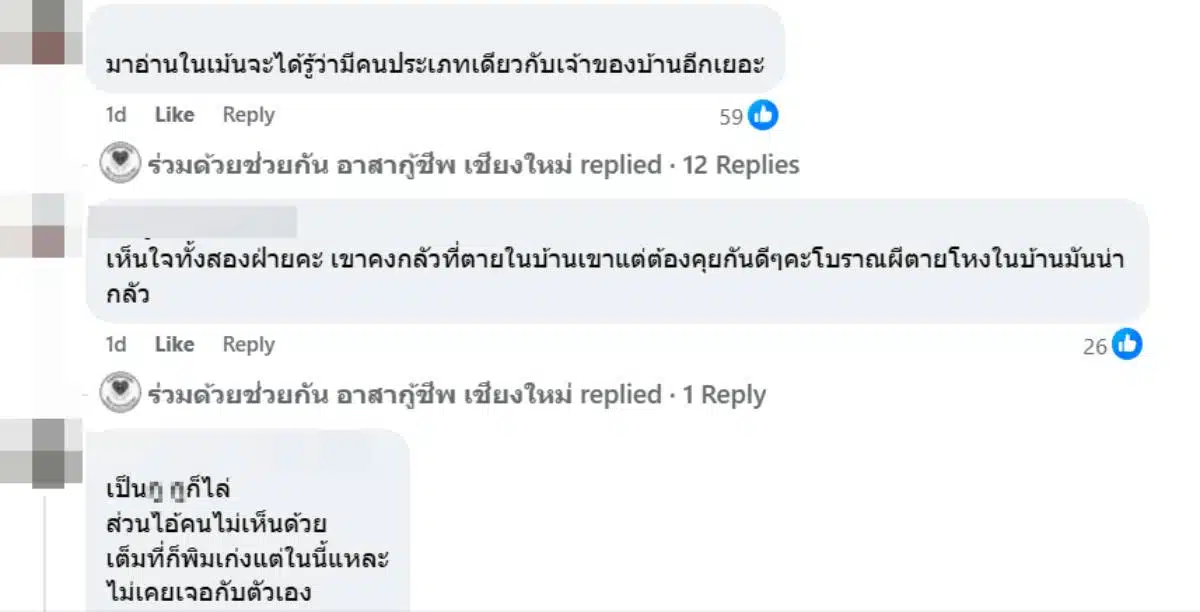The width and height of the screenshot is (1200, 612).
Task: Click the blue thumbs-up reaction icon beside 59
Action: pos(763,116)
